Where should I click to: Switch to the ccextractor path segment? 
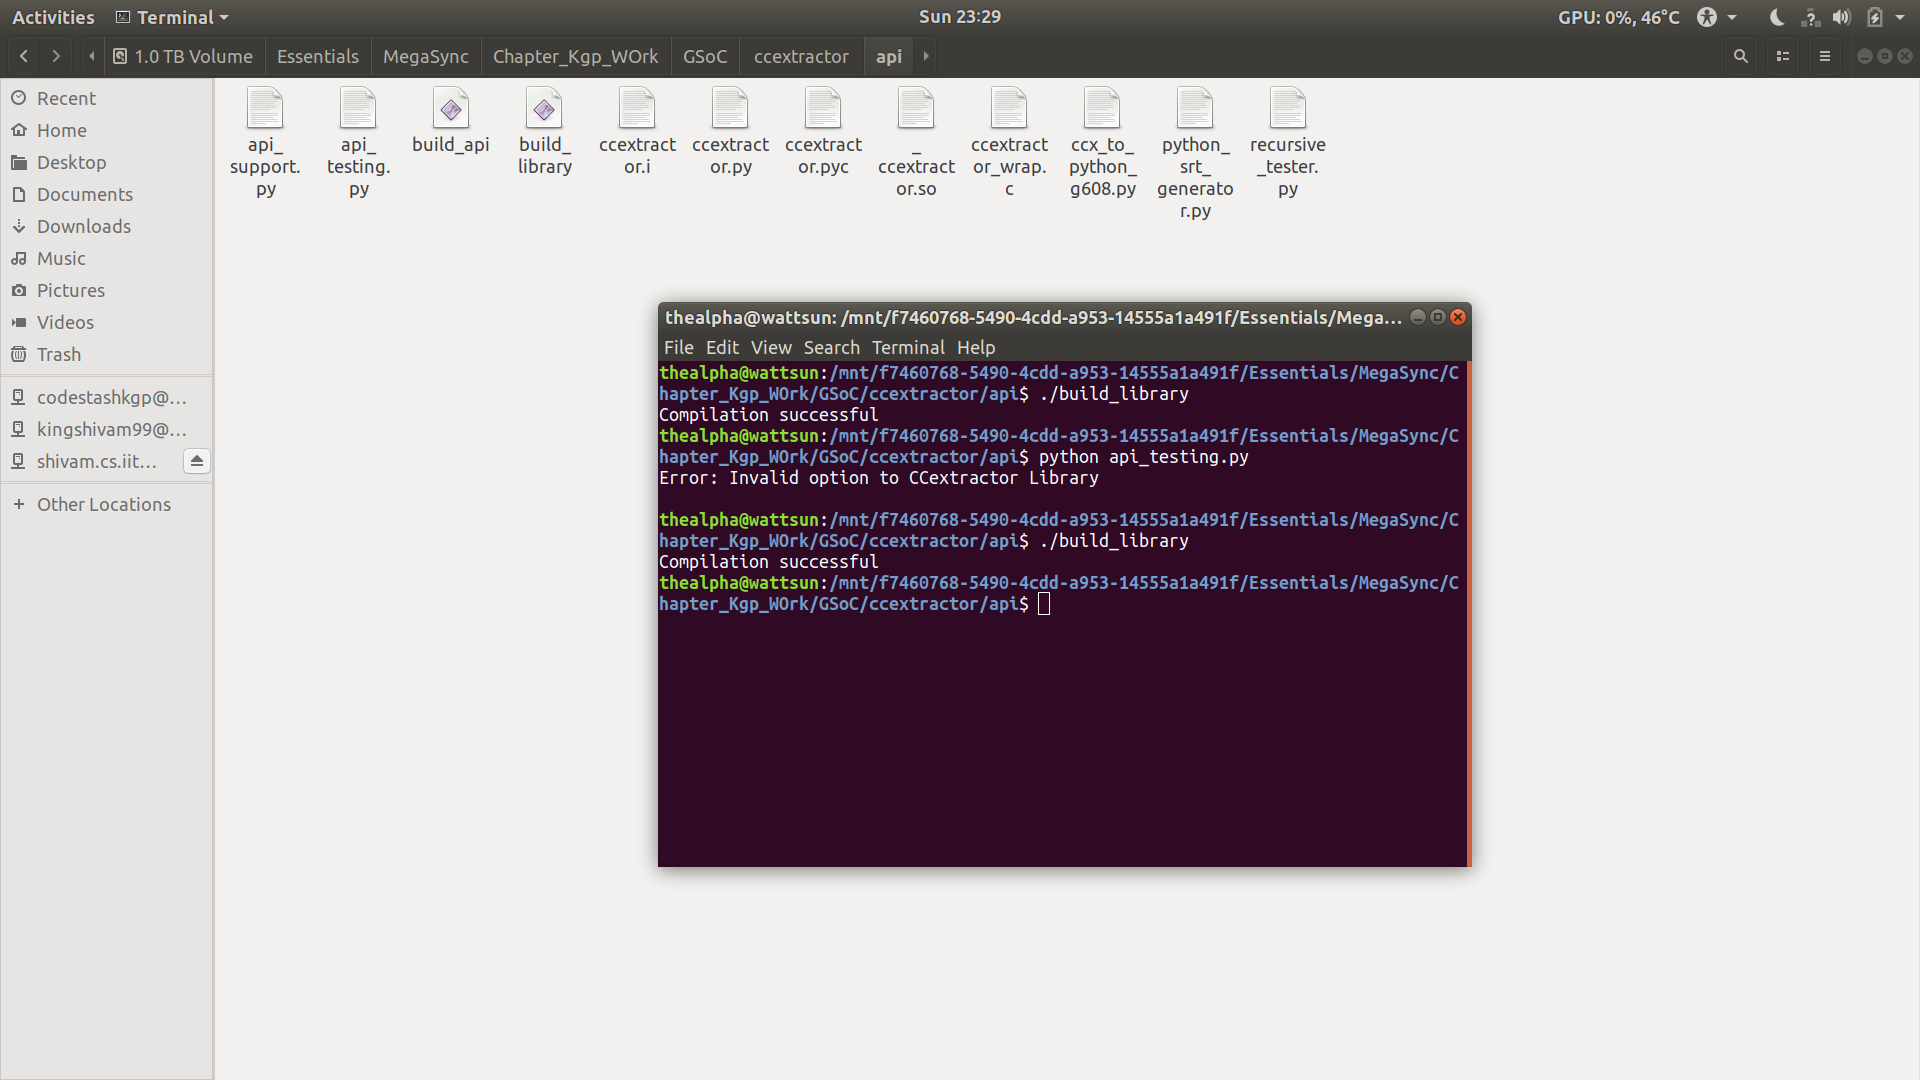pyautogui.click(x=800, y=56)
